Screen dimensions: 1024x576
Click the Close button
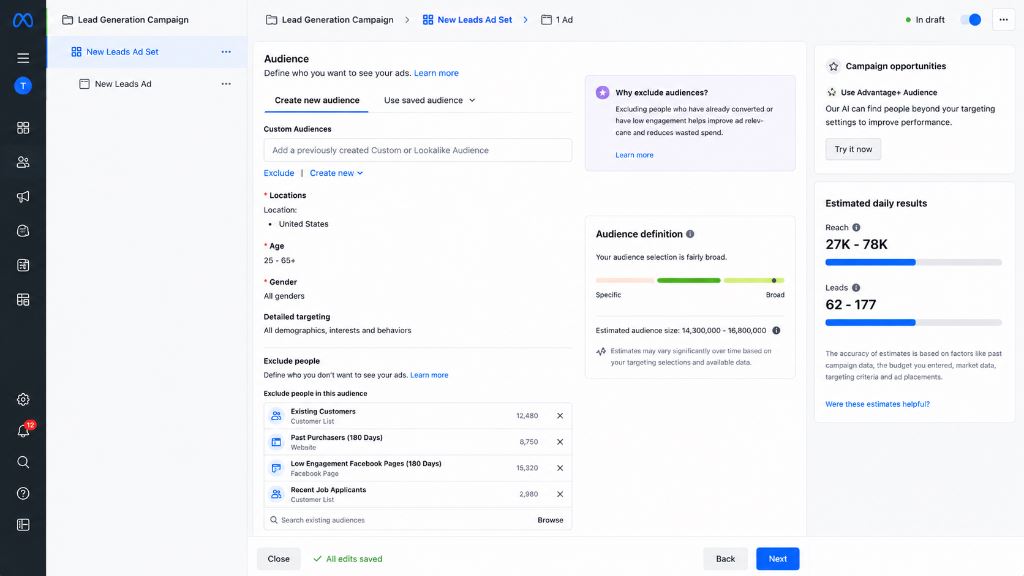pos(278,559)
